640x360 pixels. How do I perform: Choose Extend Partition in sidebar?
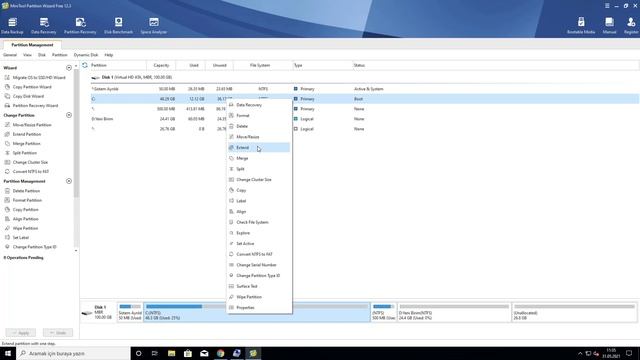23,134
